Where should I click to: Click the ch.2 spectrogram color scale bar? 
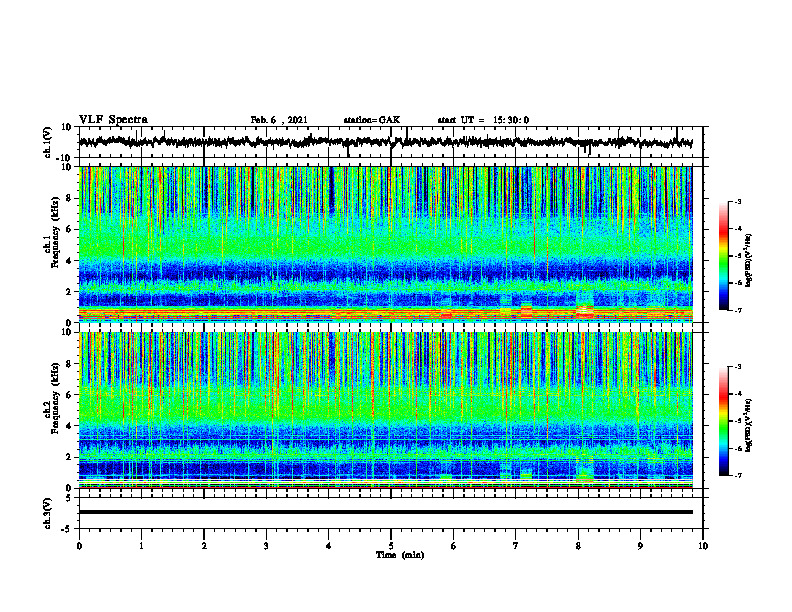pyautogui.click(x=724, y=421)
